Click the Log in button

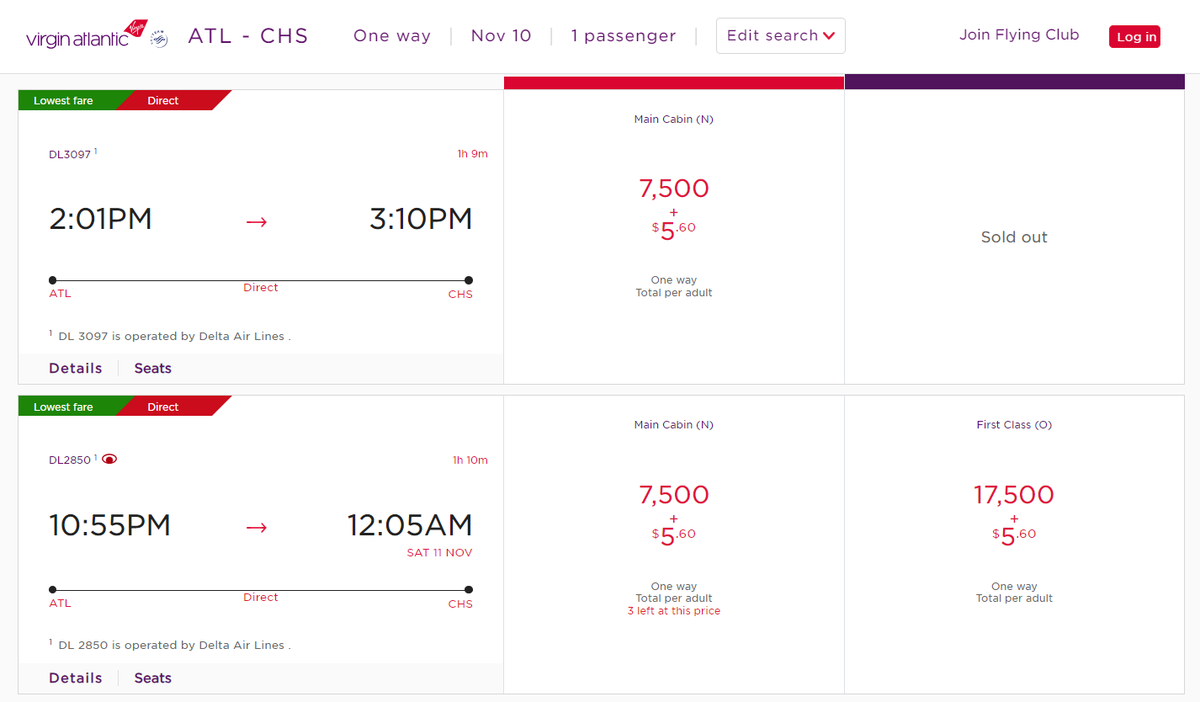1134,35
